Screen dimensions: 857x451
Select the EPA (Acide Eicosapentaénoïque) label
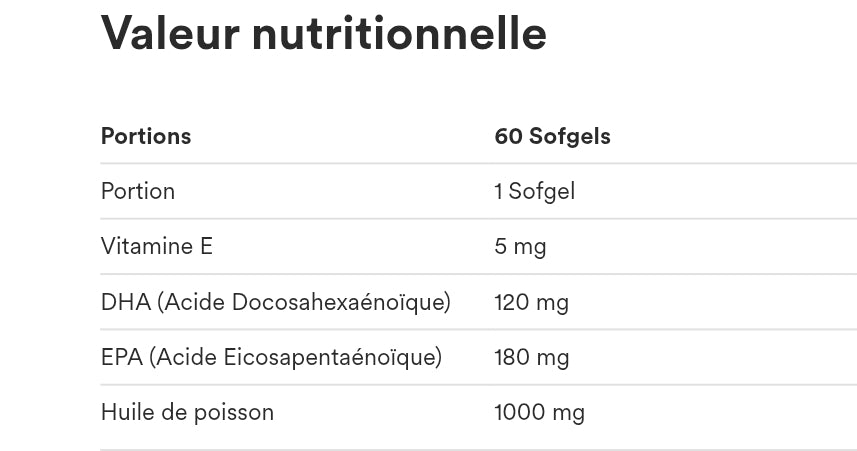click(272, 358)
